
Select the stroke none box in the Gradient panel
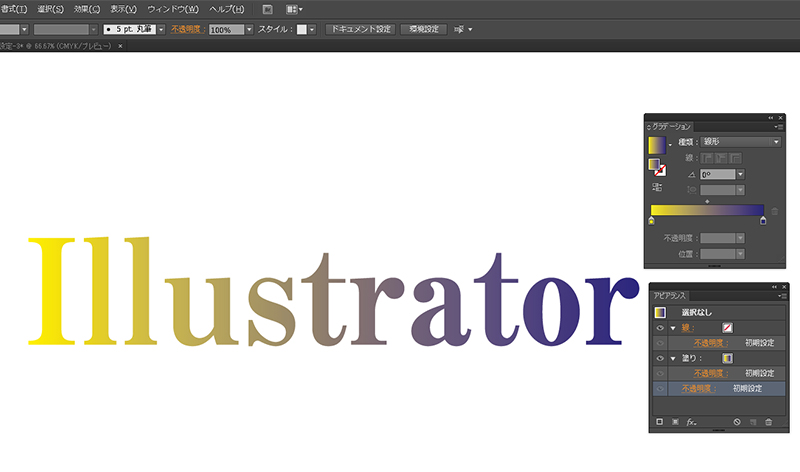[x=660, y=170]
